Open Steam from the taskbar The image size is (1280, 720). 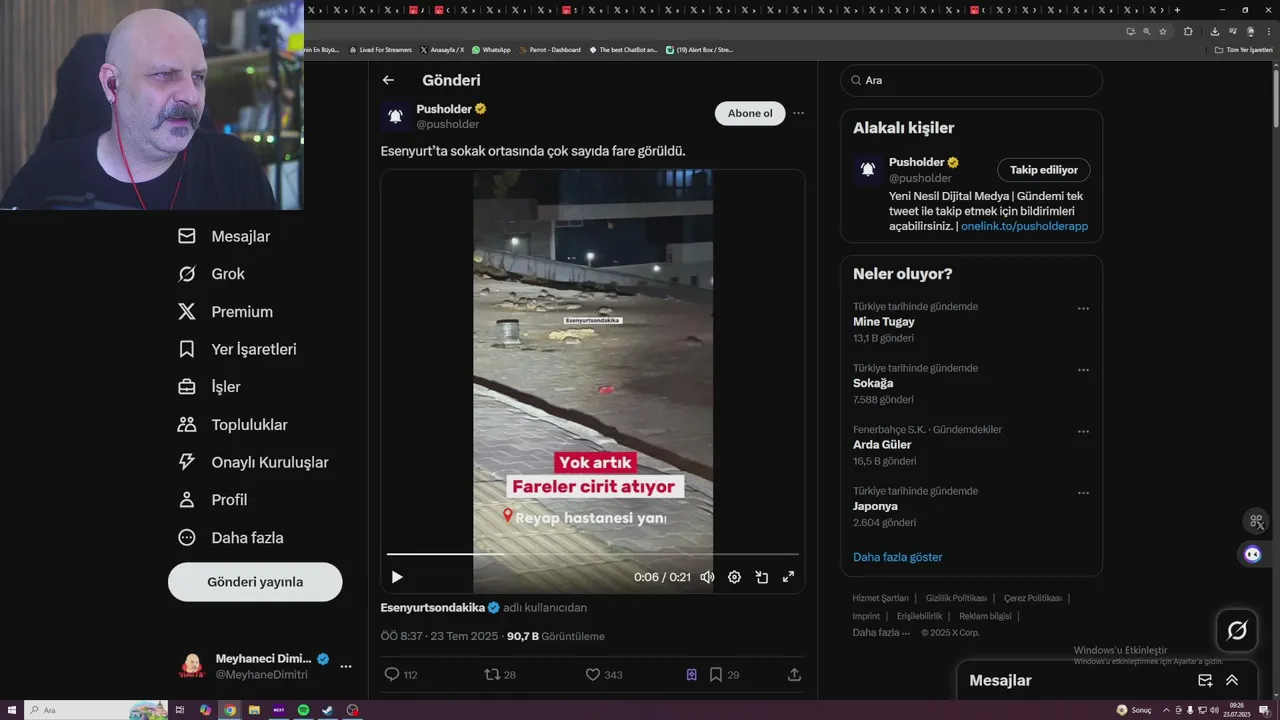(328, 710)
